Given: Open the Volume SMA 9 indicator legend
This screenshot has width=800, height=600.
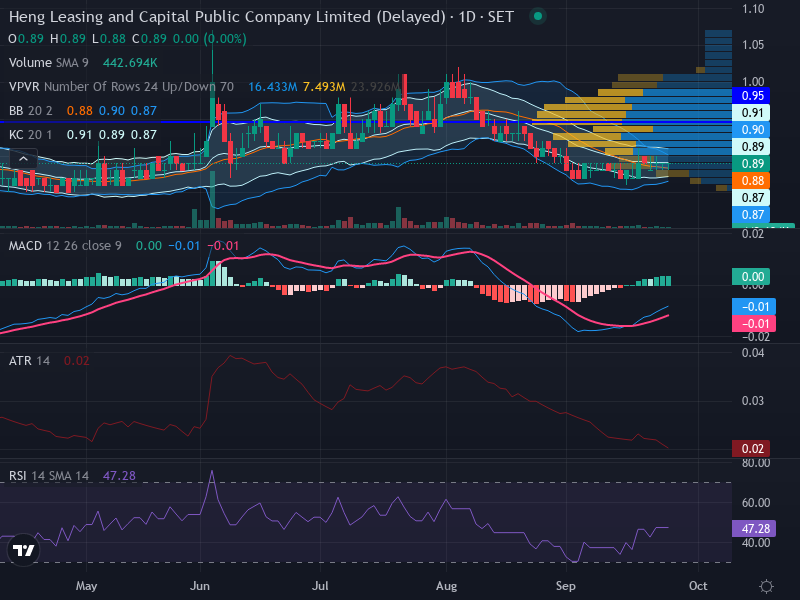Looking at the screenshot, I should 48,63.
